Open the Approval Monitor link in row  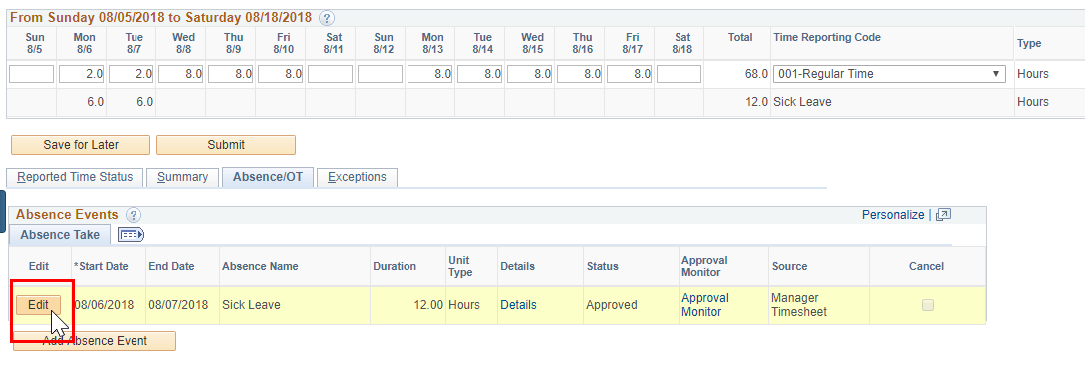[x=704, y=305]
